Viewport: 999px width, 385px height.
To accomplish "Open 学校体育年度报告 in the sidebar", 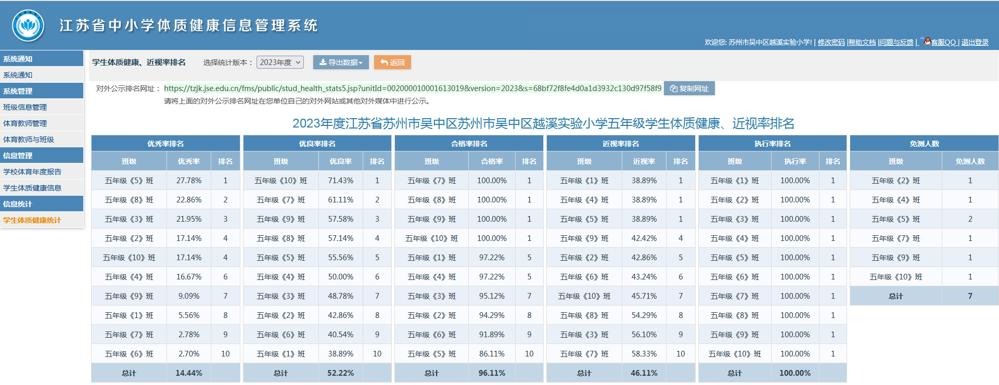I will point(41,171).
